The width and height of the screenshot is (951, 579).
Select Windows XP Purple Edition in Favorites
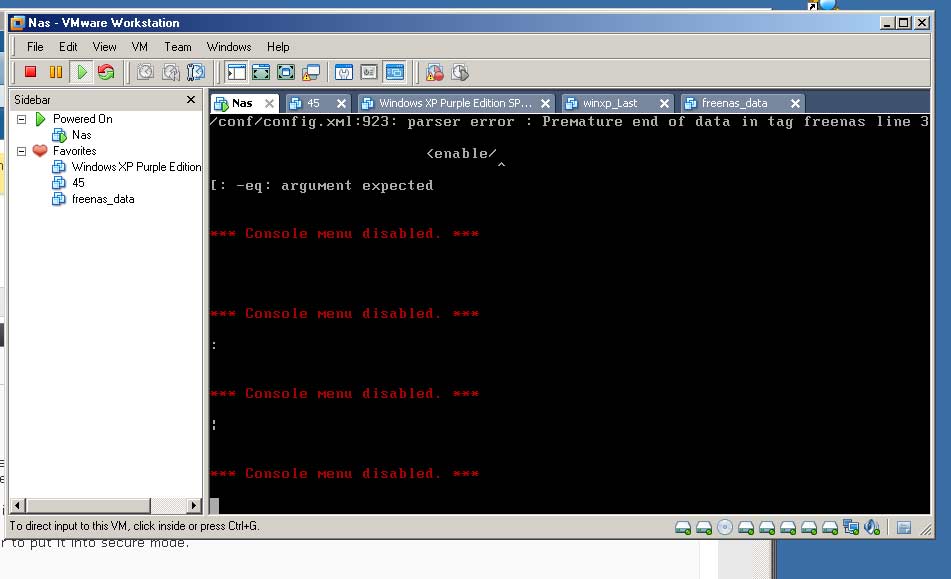click(136, 167)
